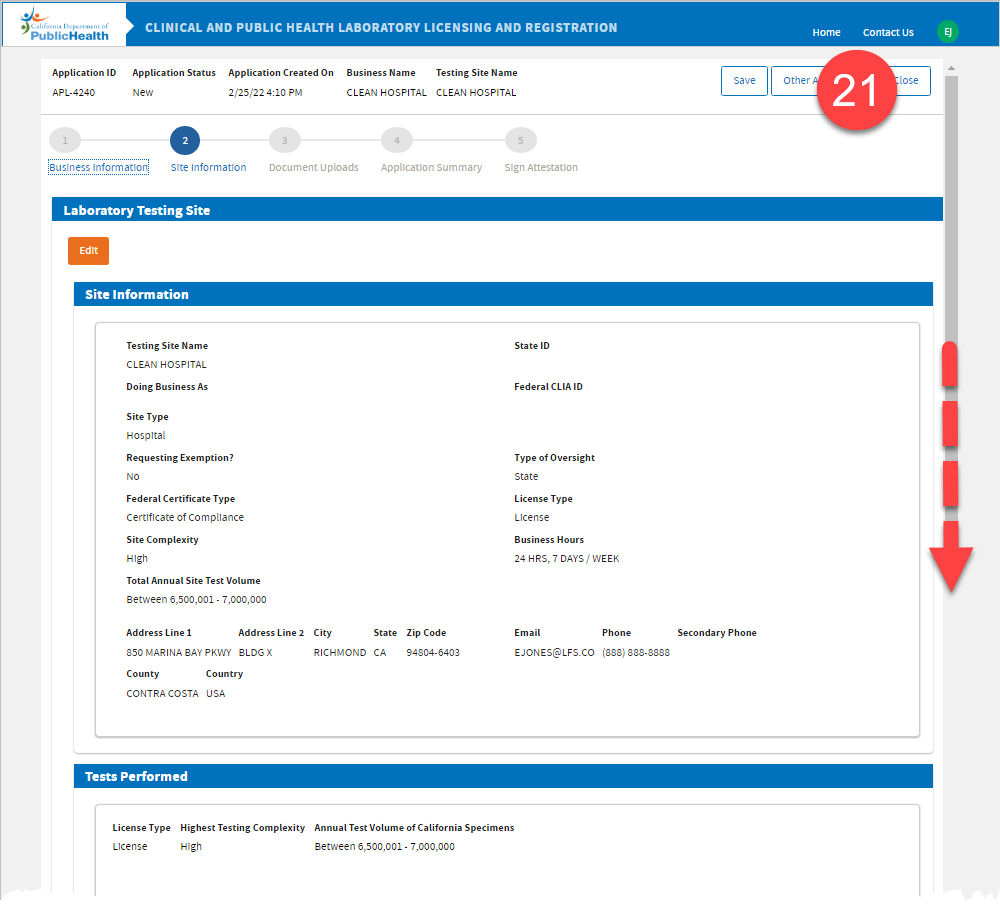Click the CONTRA COSTA county value
The image size is (1000, 904).
pyautogui.click(x=162, y=693)
